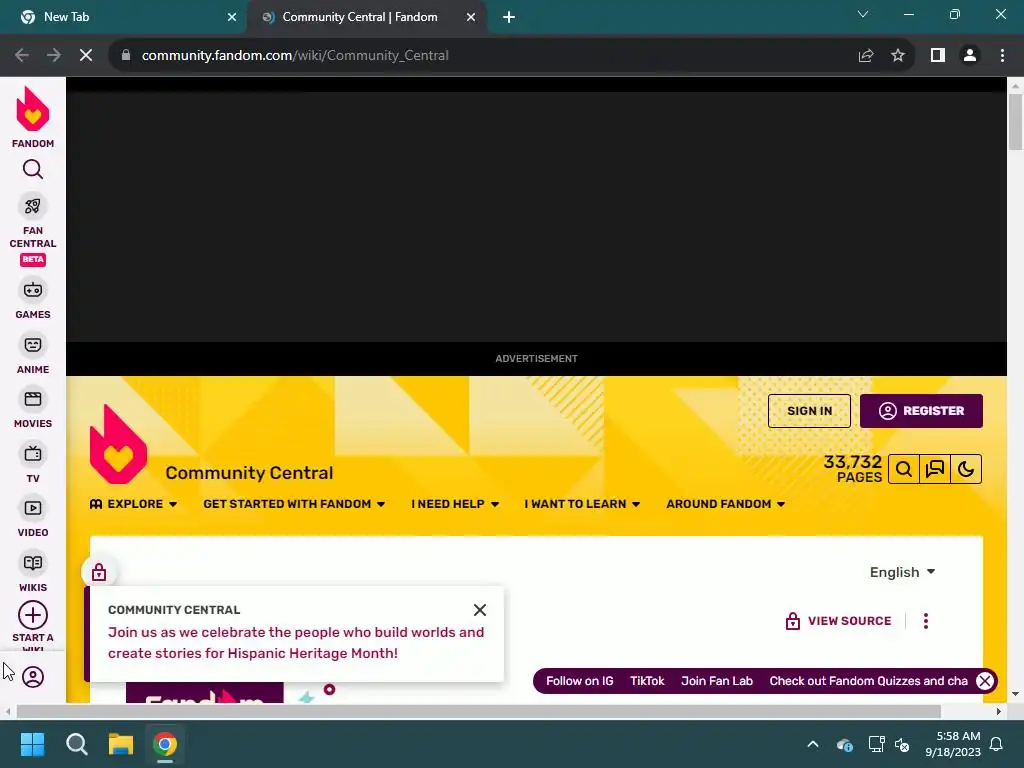Toggle dark theme with the moon icon

pyautogui.click(x=966, y=469)
